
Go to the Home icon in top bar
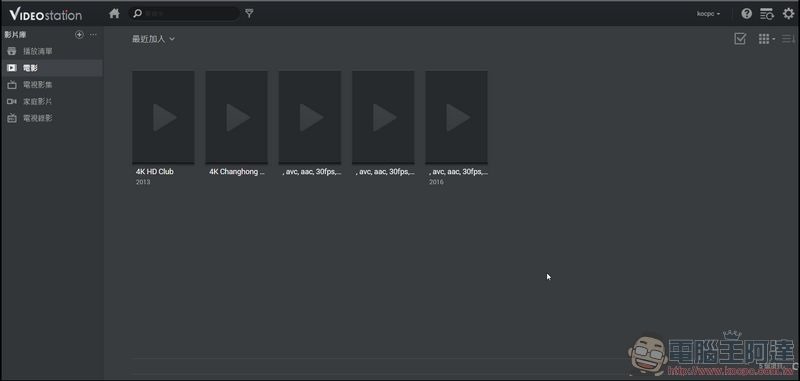click(x=114, y=14)
